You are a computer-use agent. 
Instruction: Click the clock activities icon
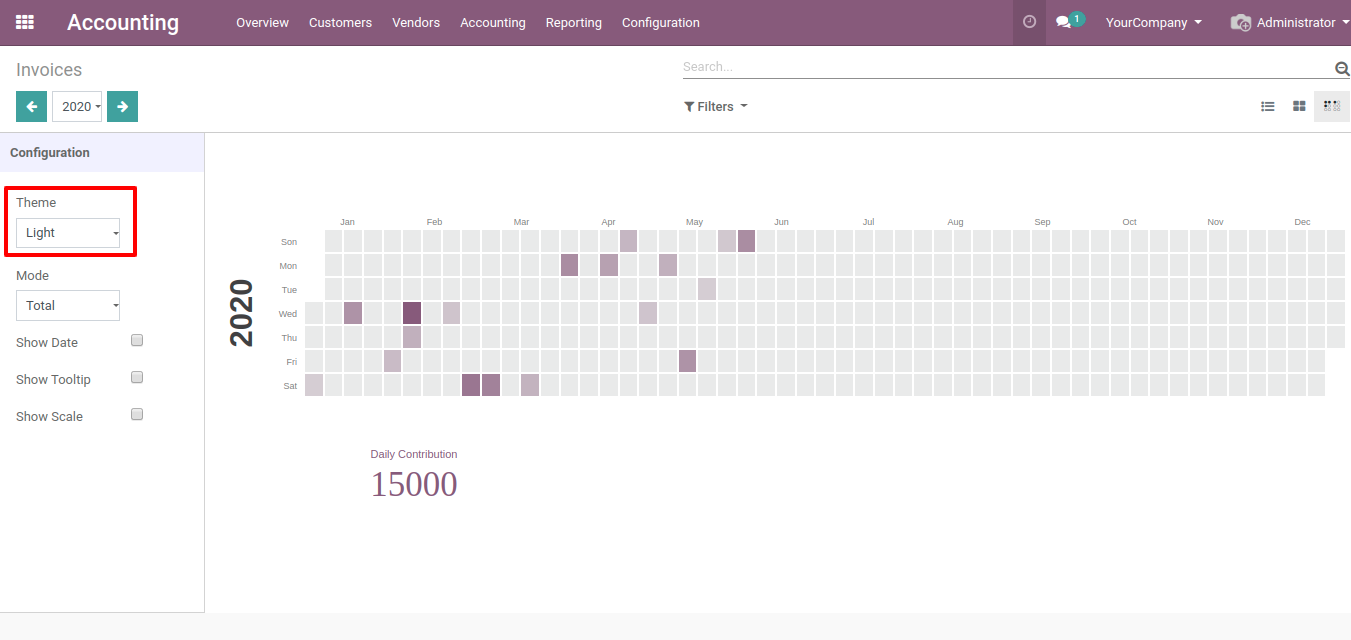1029,22
